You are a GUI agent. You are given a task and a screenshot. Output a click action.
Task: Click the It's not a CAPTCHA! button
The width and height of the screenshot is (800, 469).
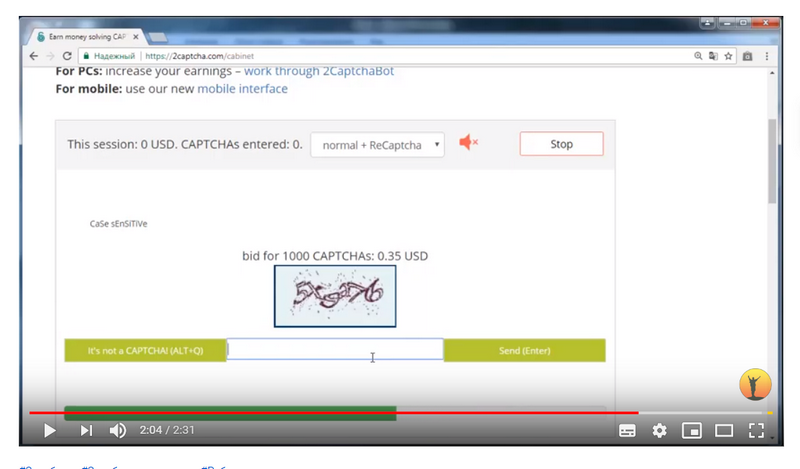point(145,351)
